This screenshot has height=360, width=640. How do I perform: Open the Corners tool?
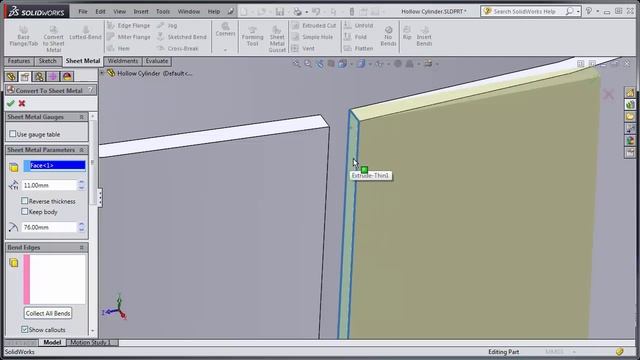(225, 29)
